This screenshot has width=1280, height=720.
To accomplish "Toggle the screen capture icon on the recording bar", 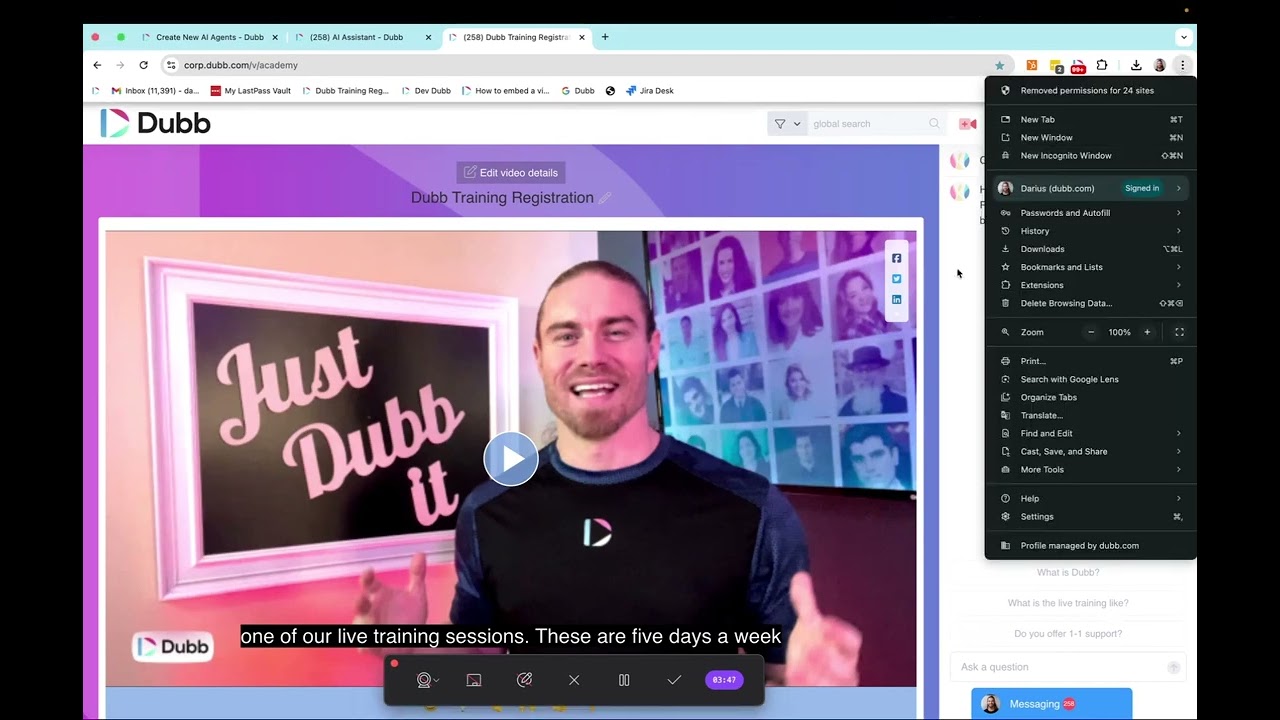I will (474, 680).
